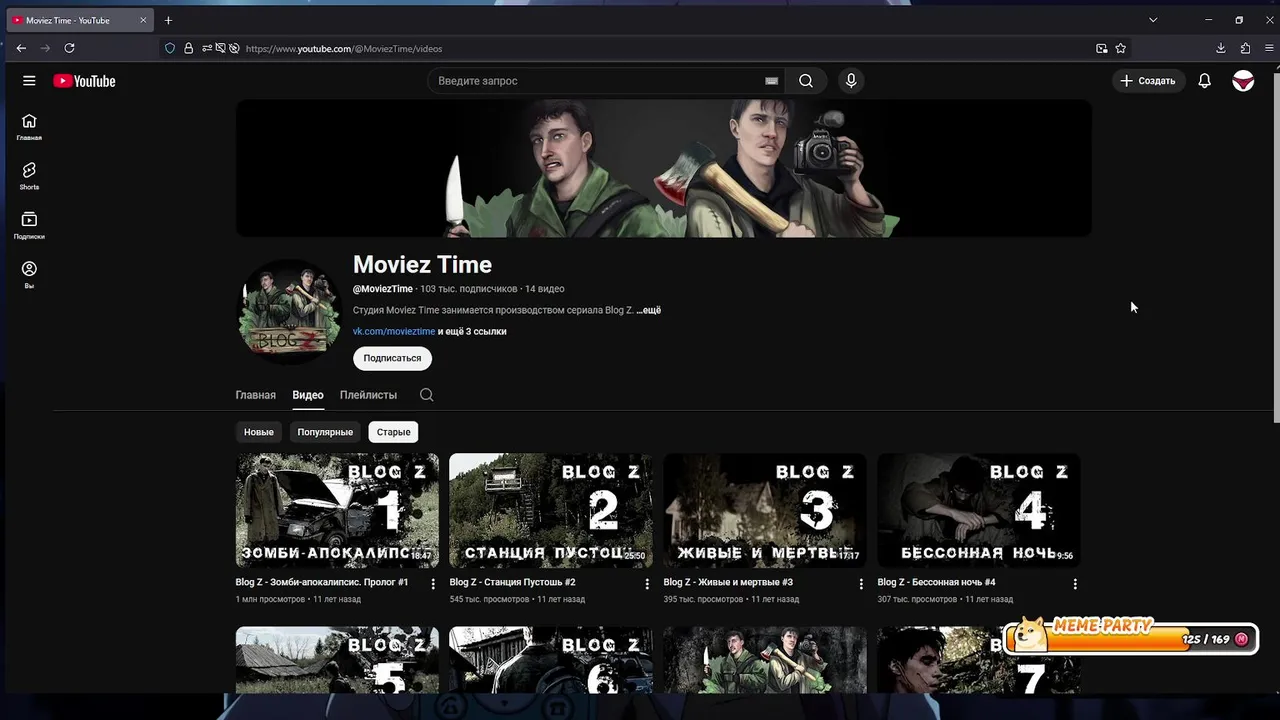This screenshot has width=1280, height=720.
Task: Click the Blog Z 1 video thumbnail
Action: tap(337, 510)
